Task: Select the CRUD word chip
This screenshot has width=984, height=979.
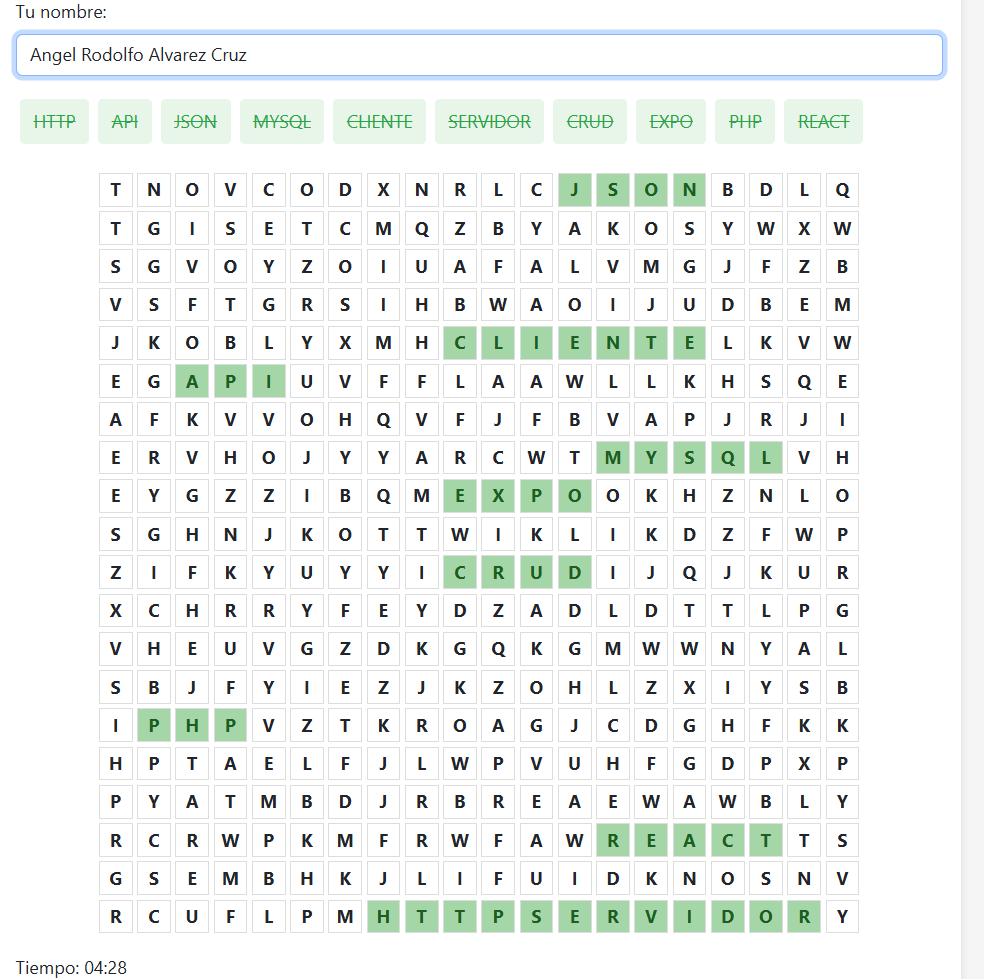Action: point(590,122)
